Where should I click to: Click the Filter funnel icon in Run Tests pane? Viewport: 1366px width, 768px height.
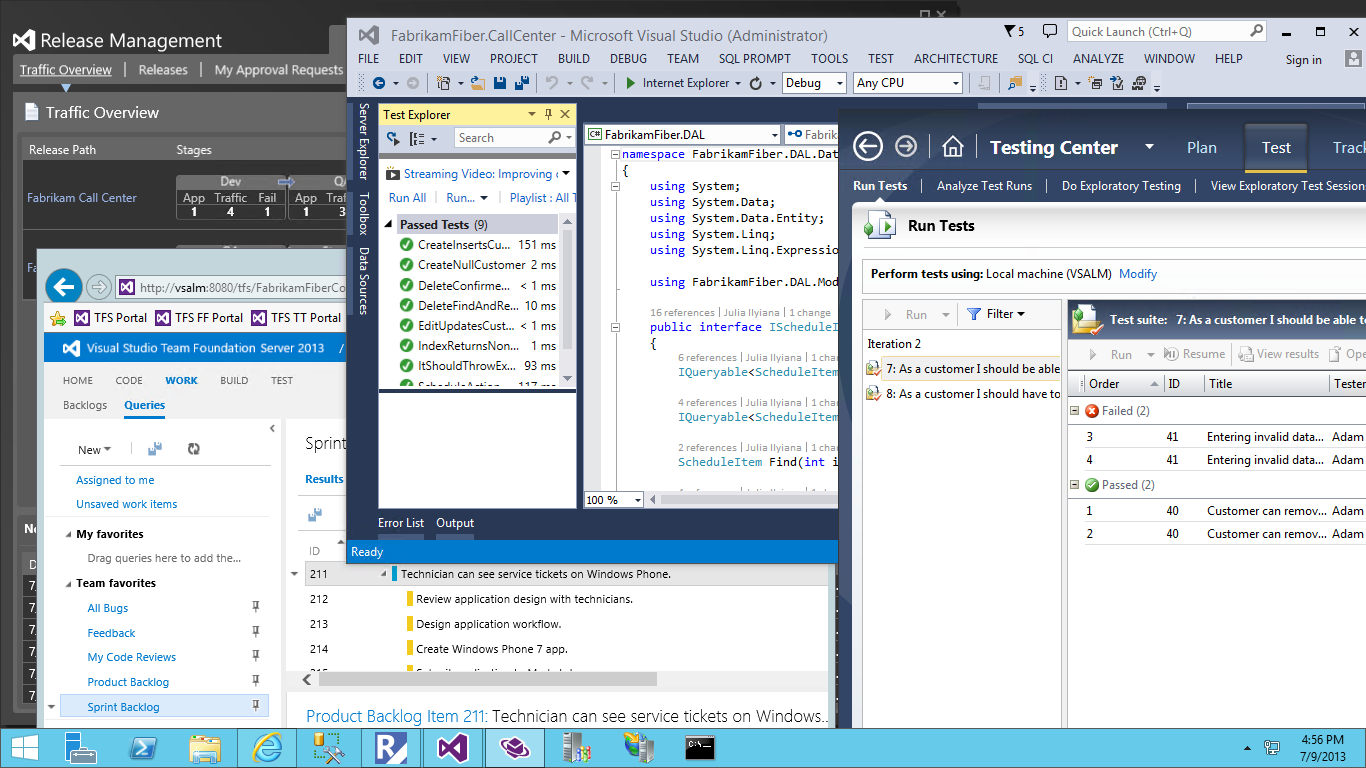click(x=974, y=314)
